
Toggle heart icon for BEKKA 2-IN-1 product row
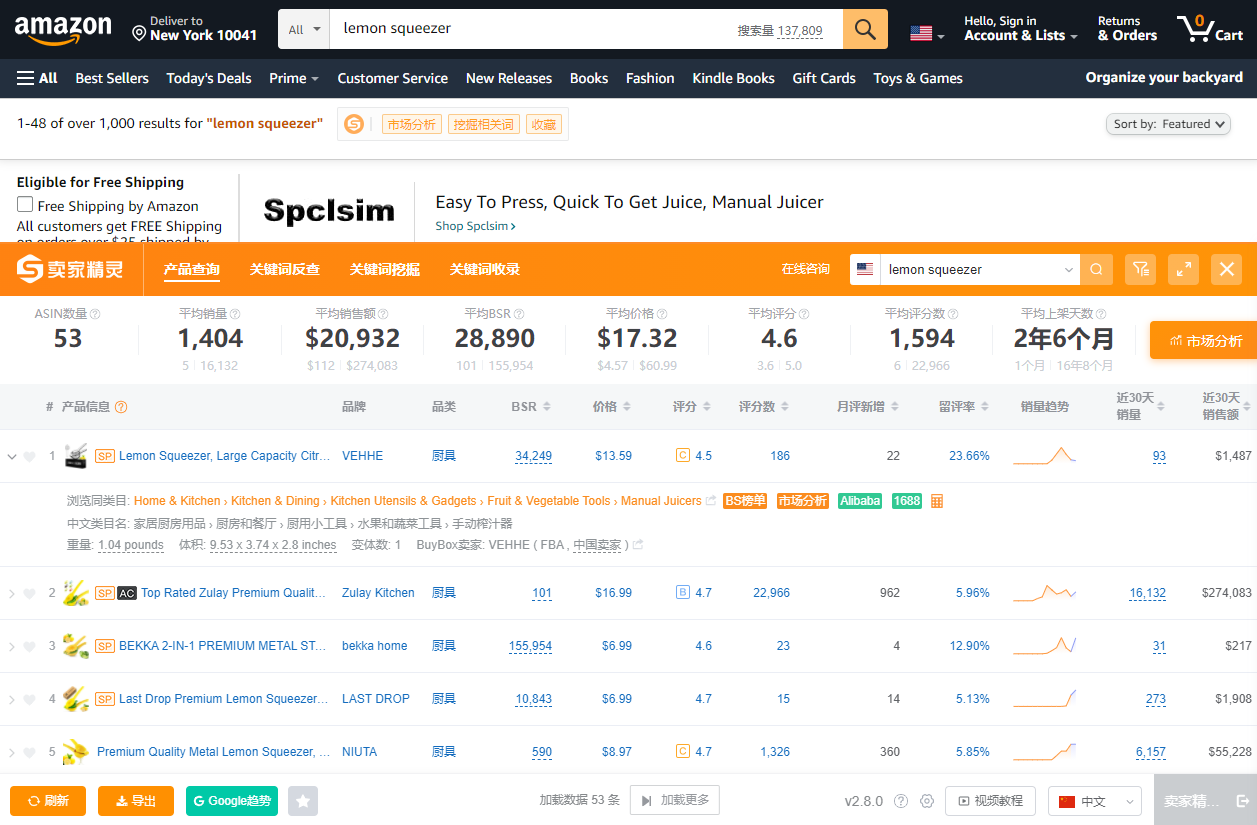tap(30, 647)
